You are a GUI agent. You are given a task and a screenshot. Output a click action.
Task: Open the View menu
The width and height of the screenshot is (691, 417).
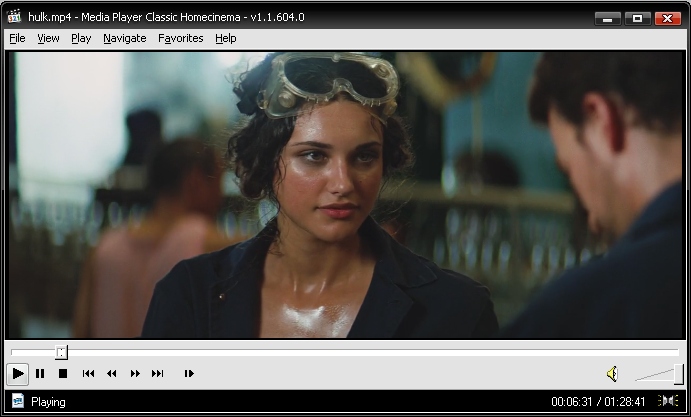pos(48,38)
